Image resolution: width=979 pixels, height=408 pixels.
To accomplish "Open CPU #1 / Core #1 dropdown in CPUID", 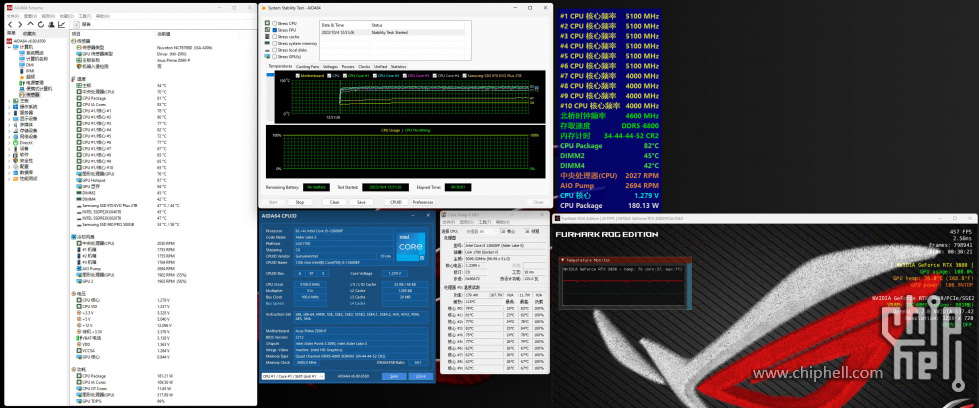I will point(293,376).
